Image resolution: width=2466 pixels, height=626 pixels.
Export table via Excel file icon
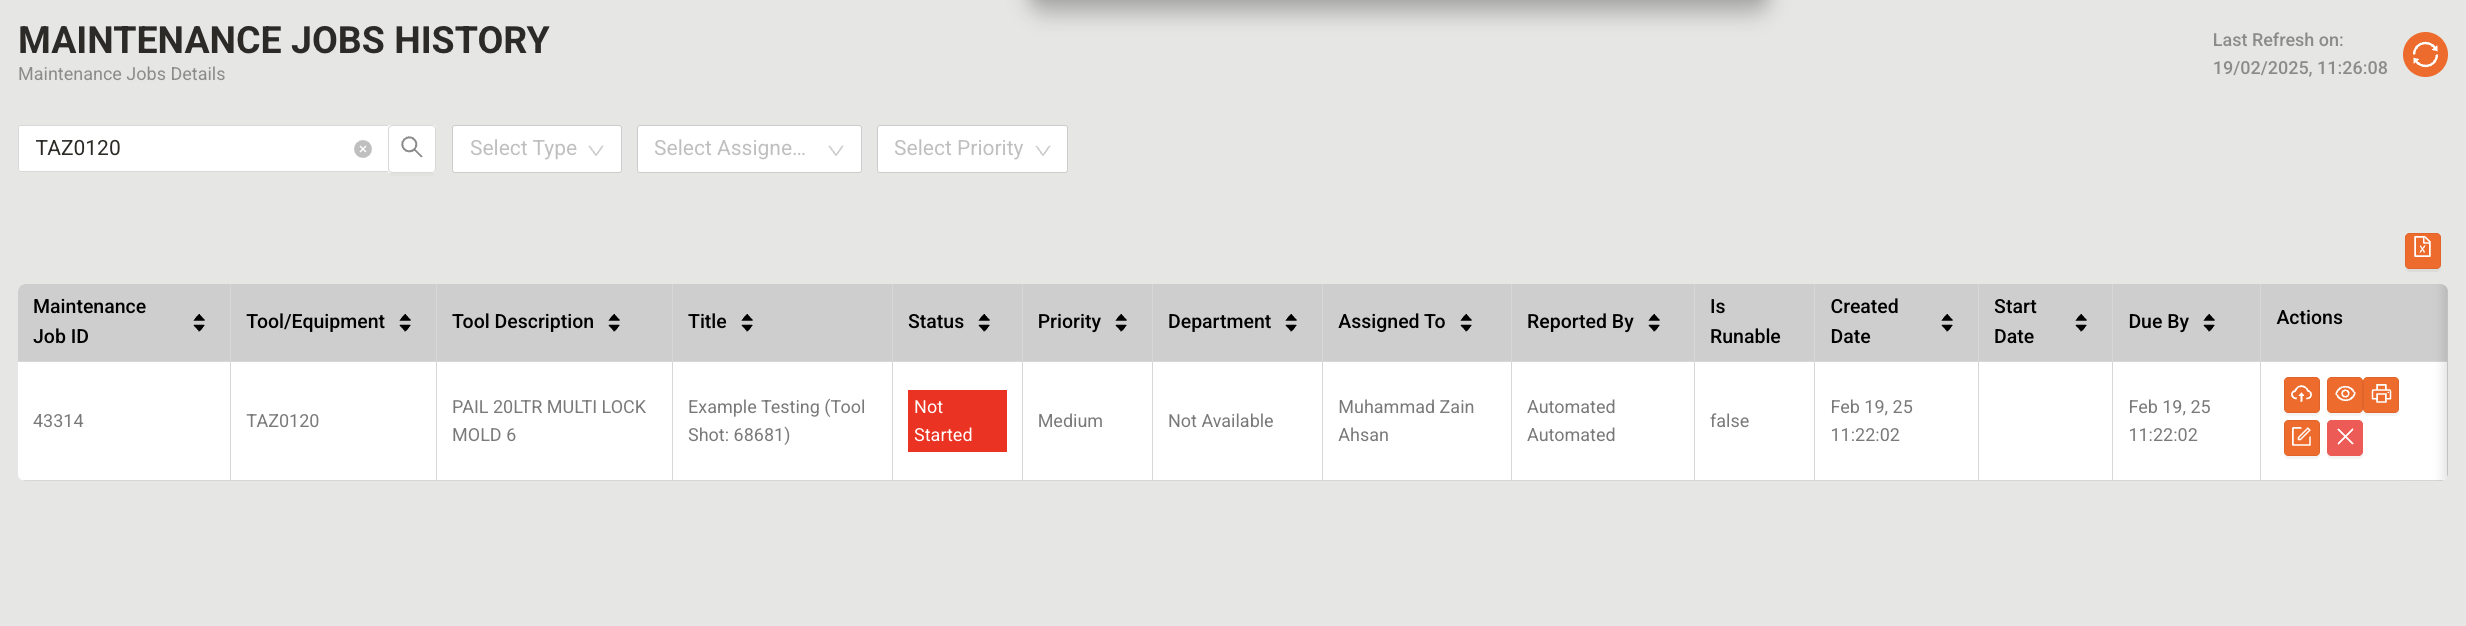(x=2422, y=250)
